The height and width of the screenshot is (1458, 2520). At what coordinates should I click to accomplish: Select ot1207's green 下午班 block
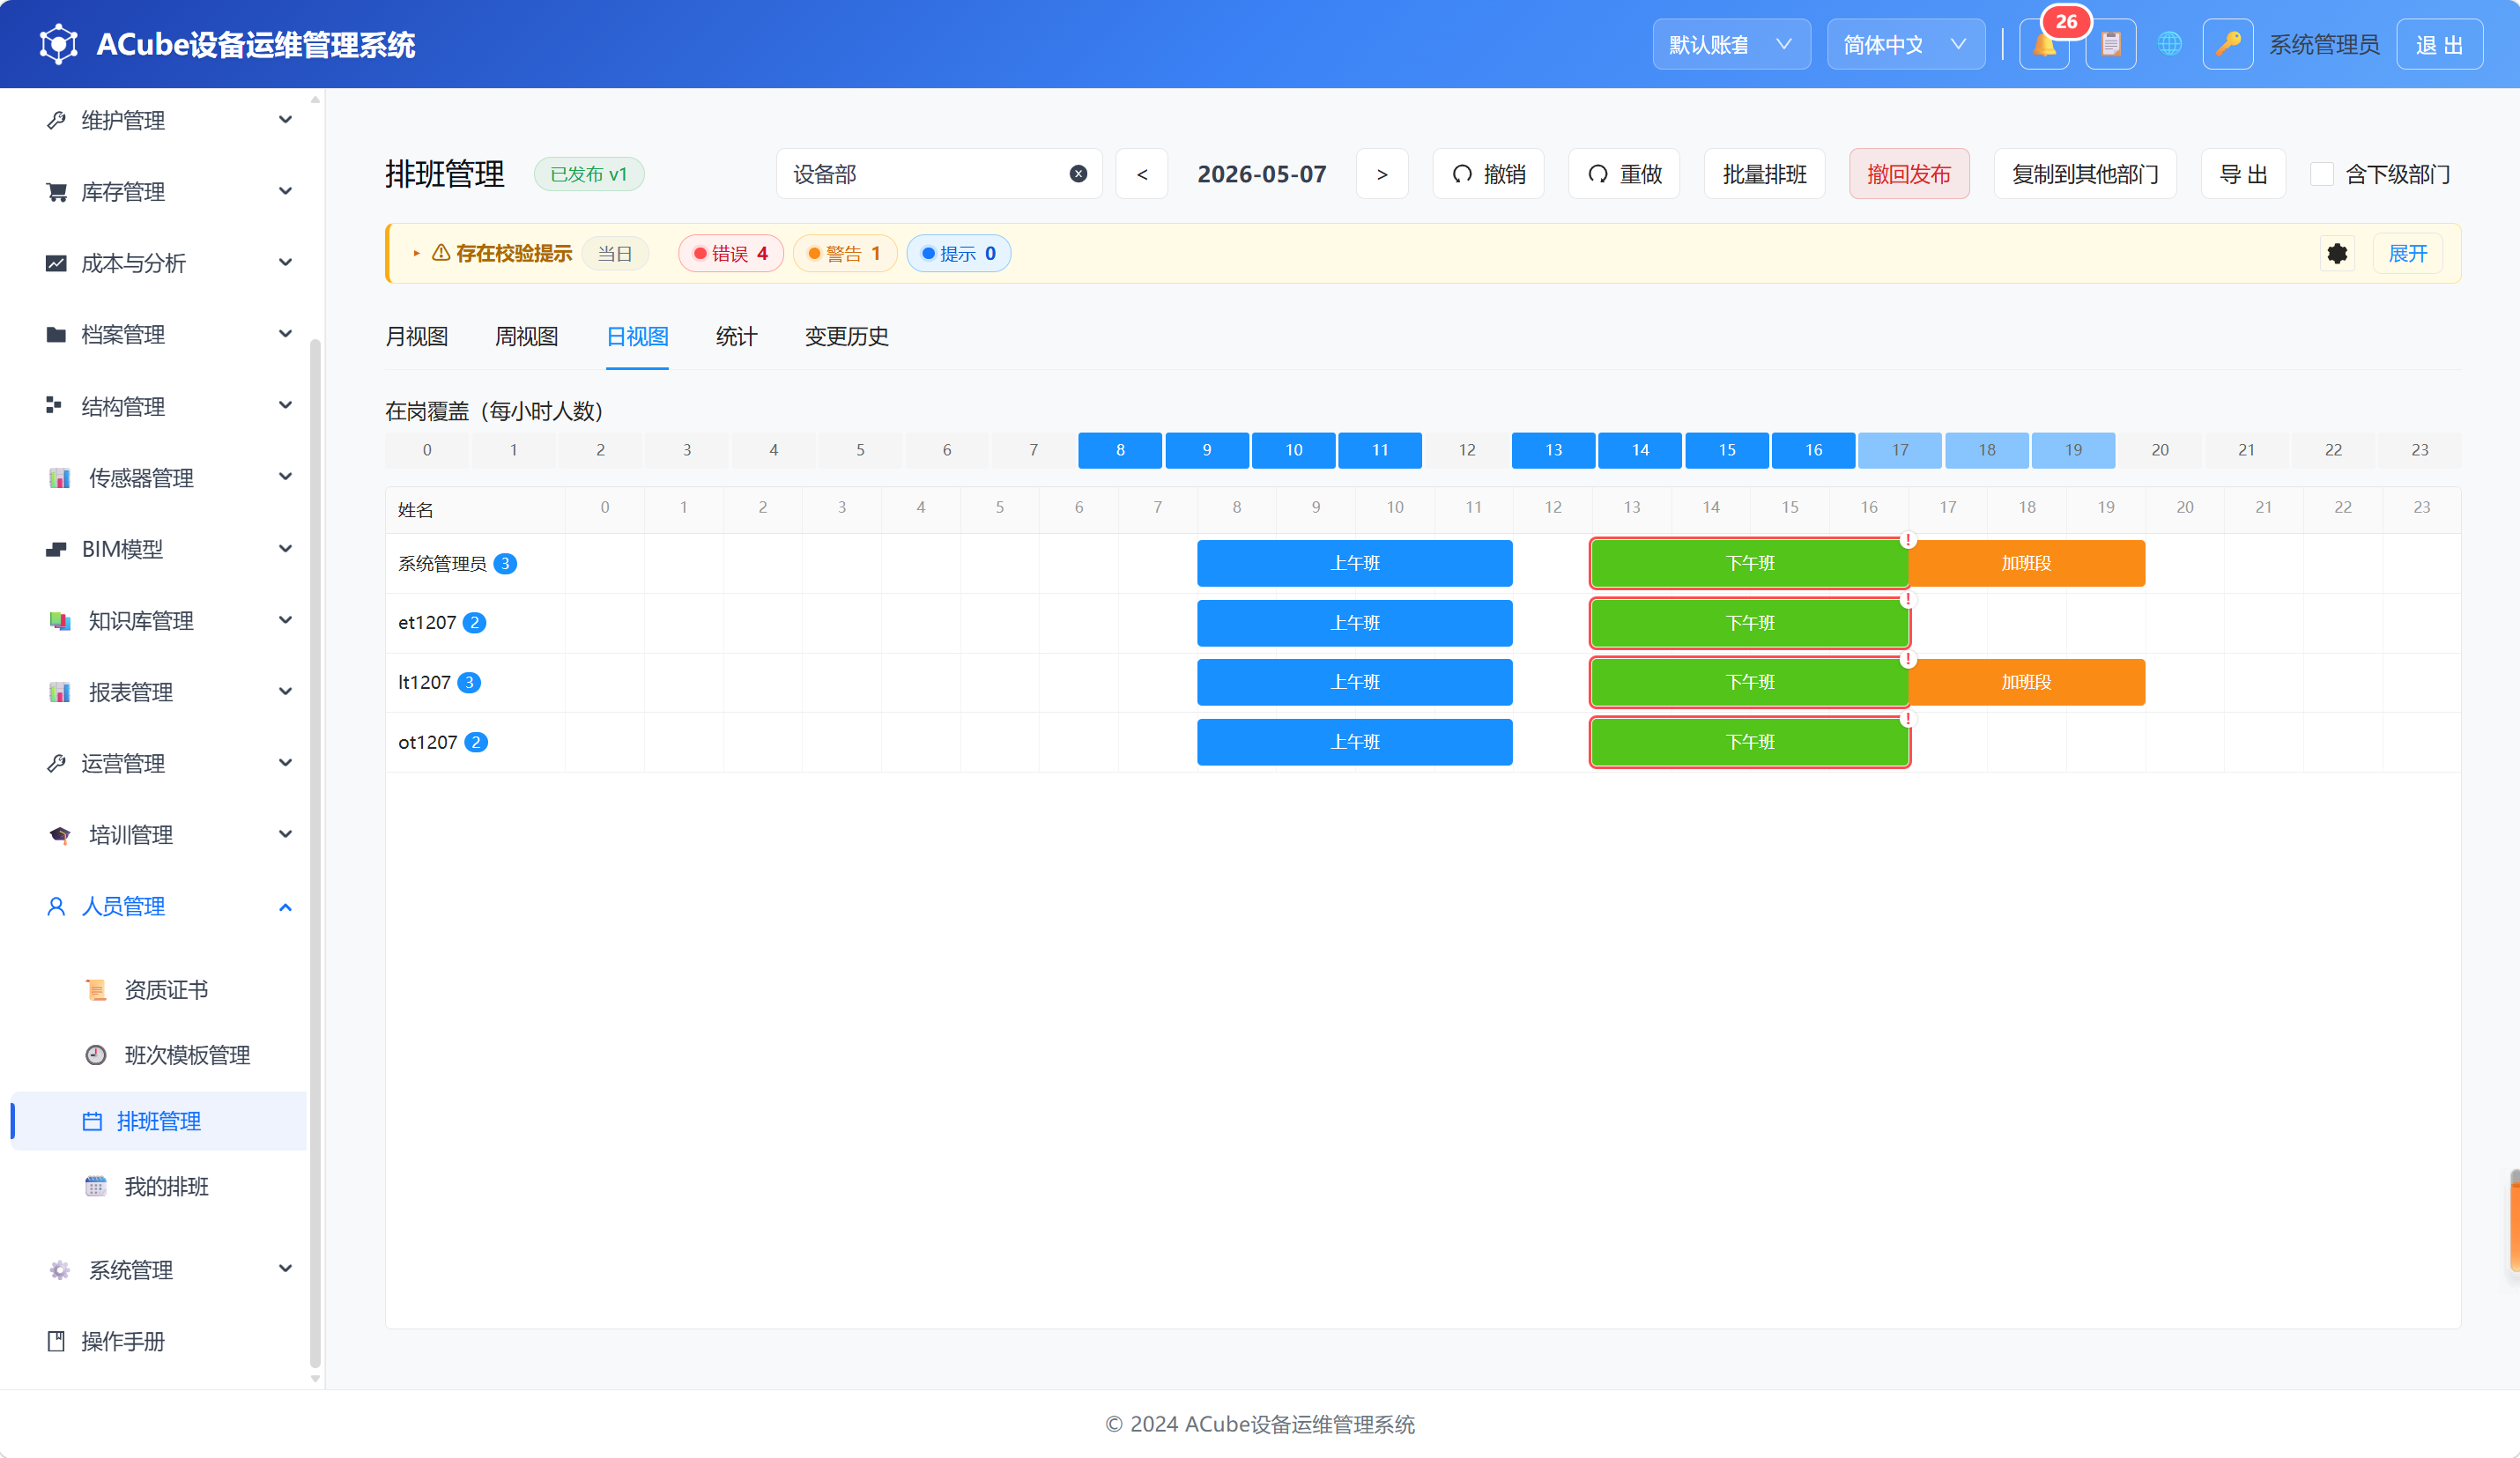point(1750,743)
